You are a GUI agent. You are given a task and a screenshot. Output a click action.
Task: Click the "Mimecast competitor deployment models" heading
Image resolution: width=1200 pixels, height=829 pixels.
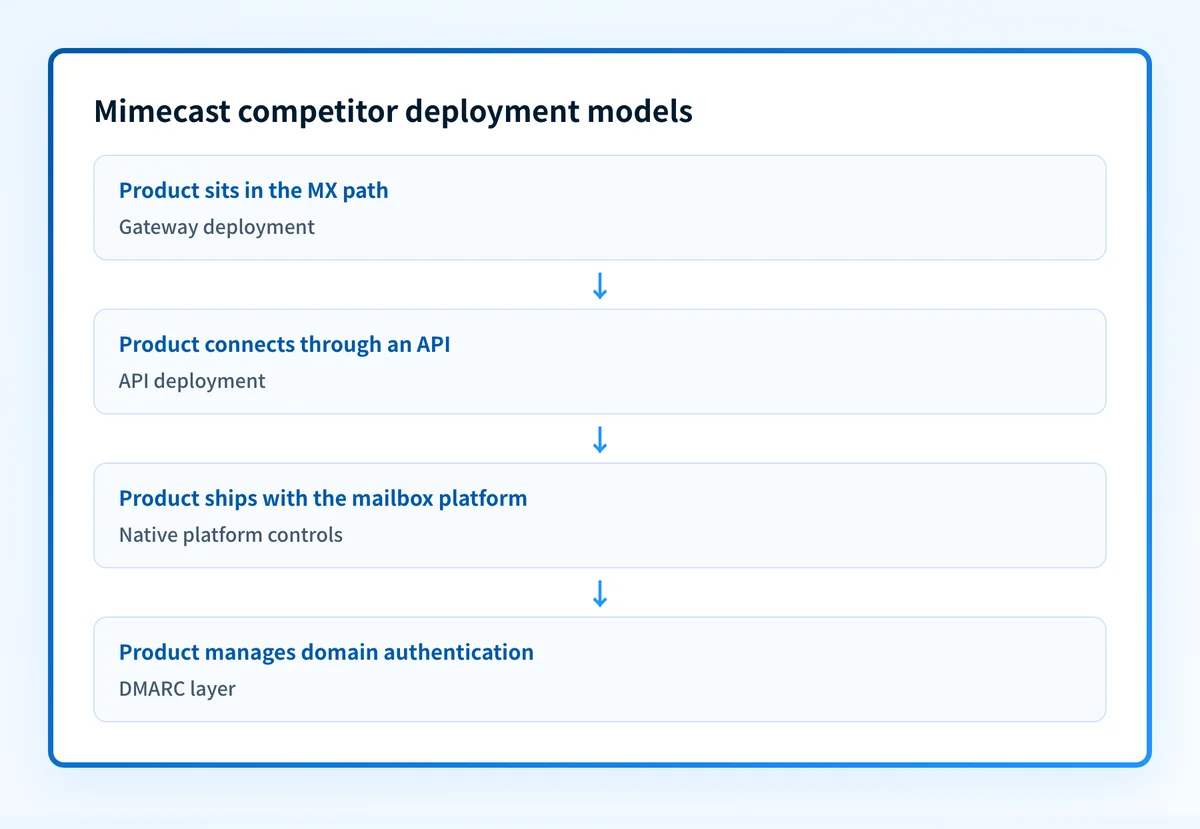point(393,111)
